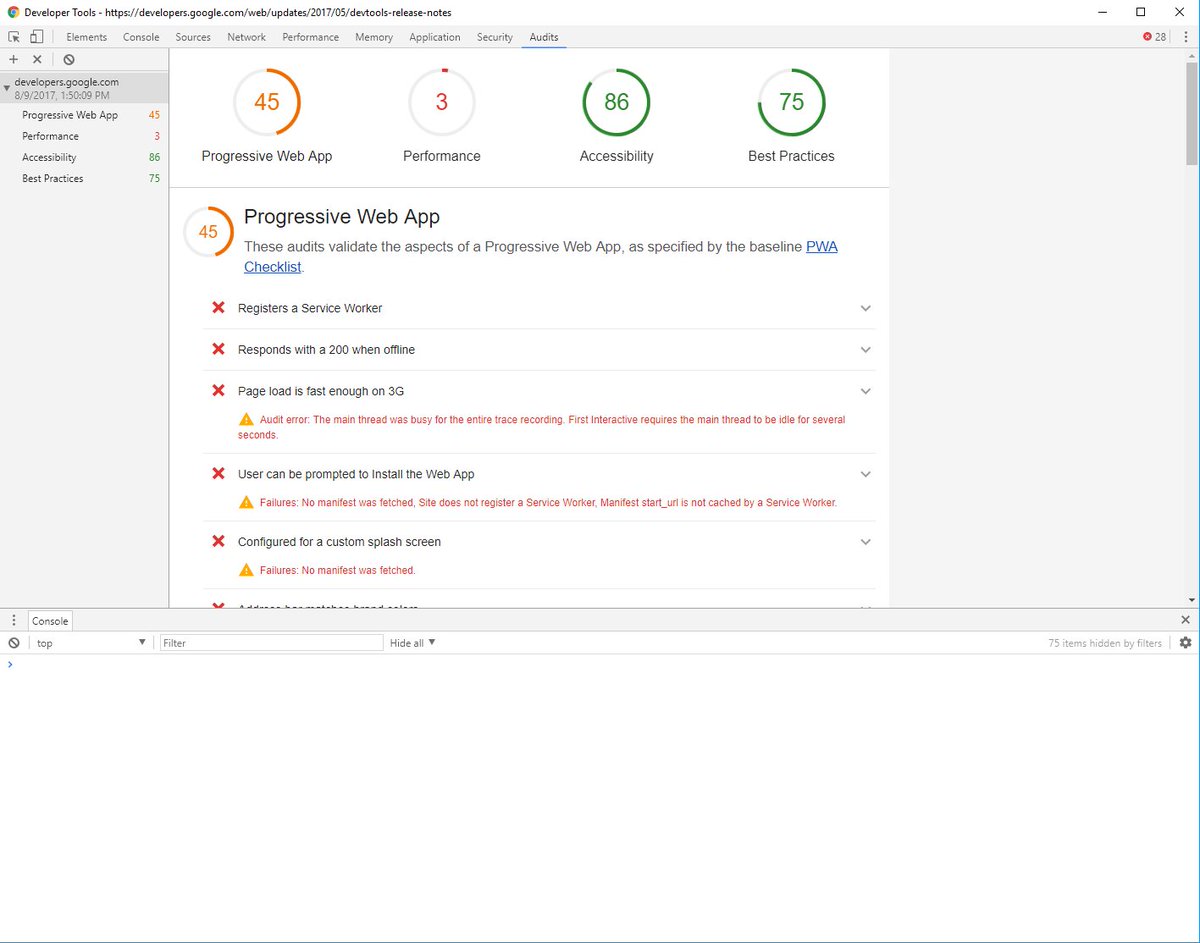Click the red X beside User can be prompted

point(218,474)
